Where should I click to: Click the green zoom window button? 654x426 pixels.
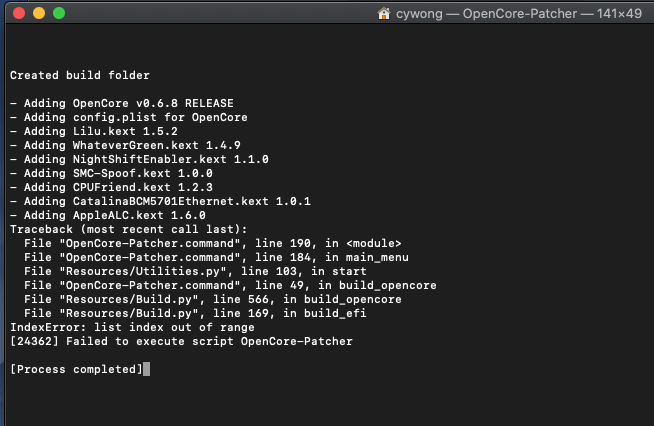click(x=59, y=14)
